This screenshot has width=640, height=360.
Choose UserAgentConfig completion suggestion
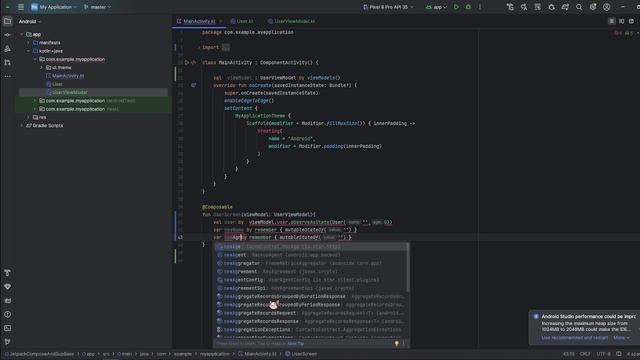(311, 280)
